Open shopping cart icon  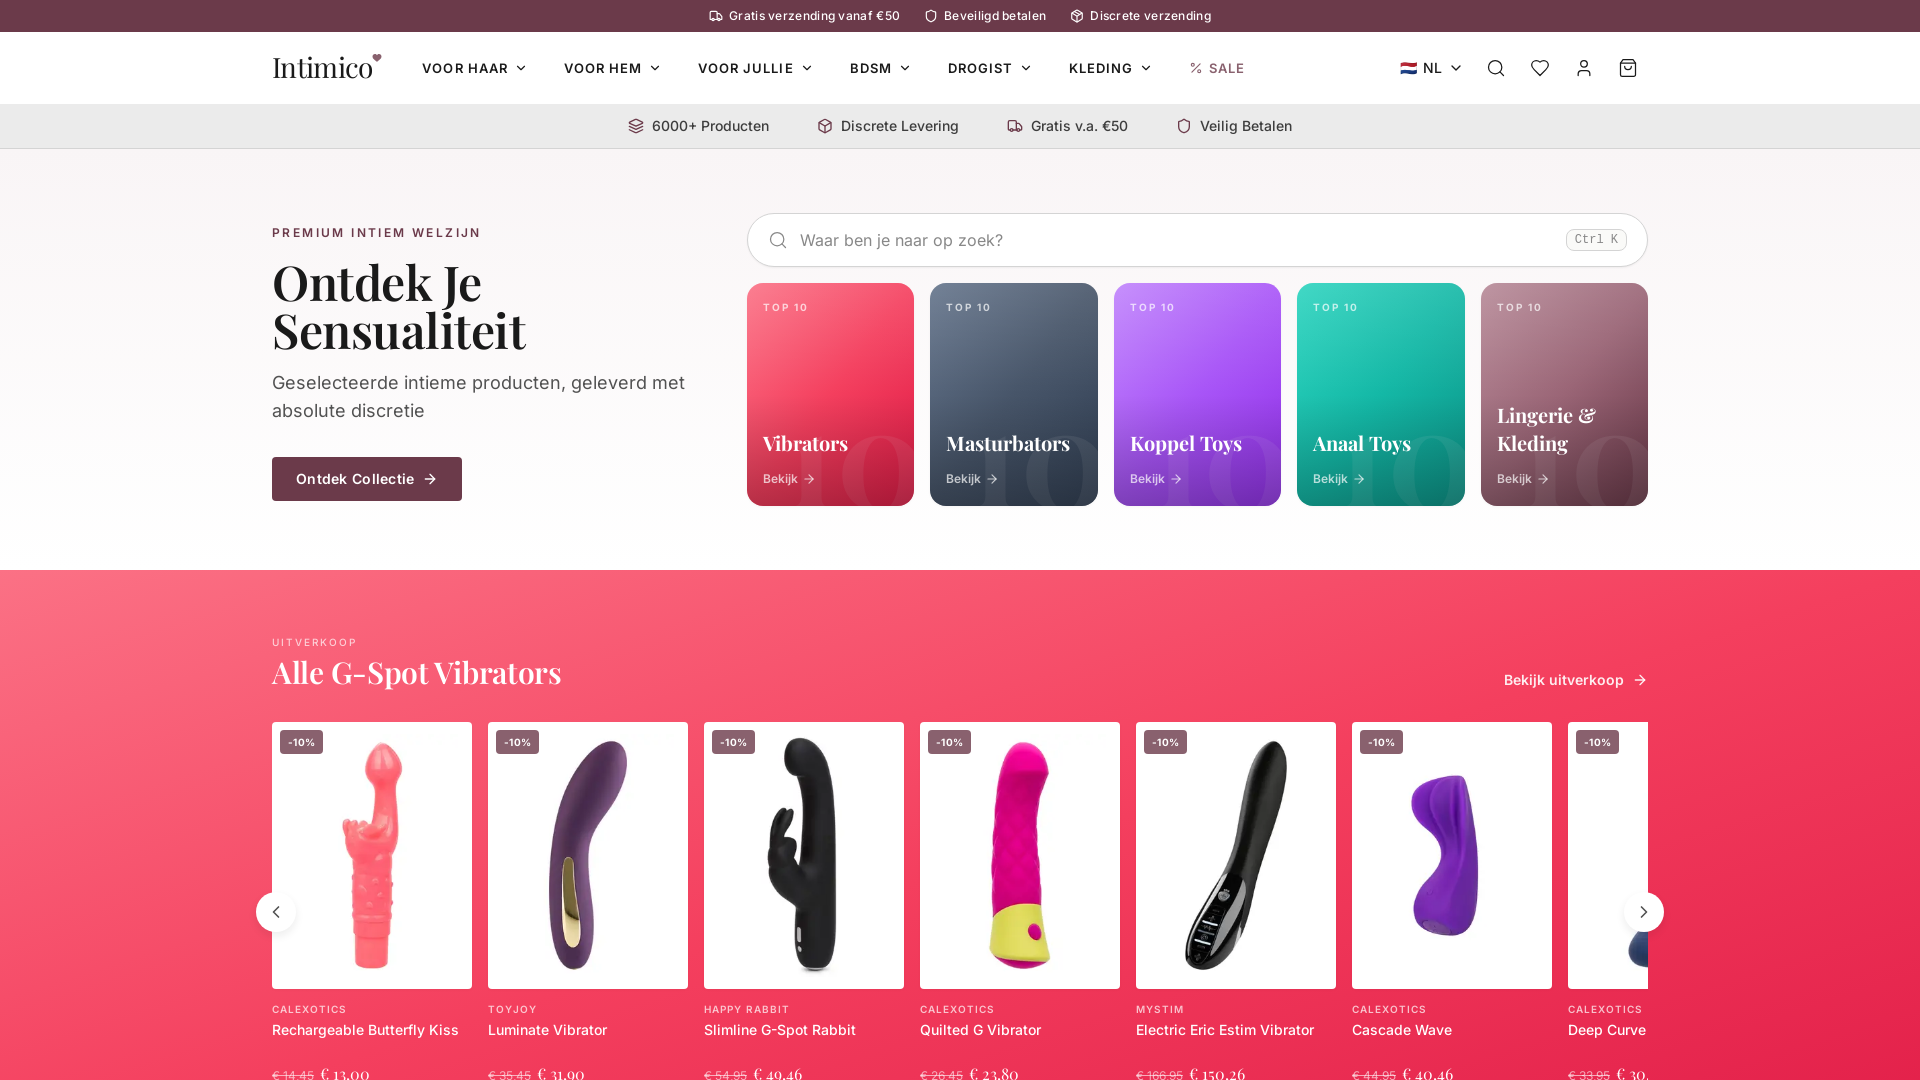coord(1628,68)
